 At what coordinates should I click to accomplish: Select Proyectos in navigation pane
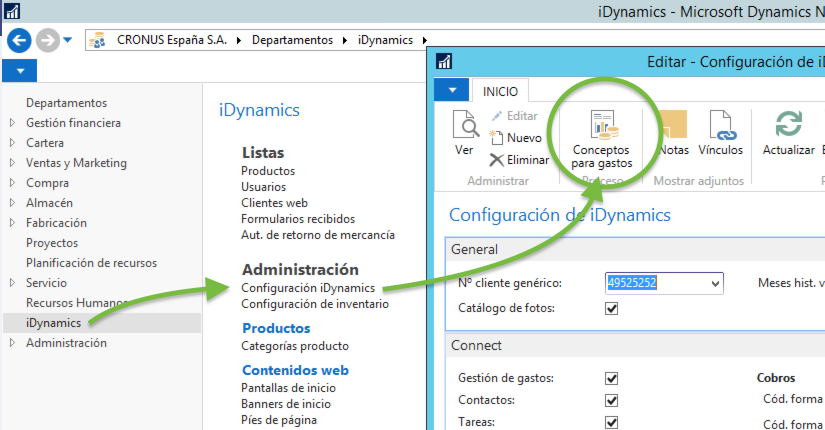coord(52,243)
